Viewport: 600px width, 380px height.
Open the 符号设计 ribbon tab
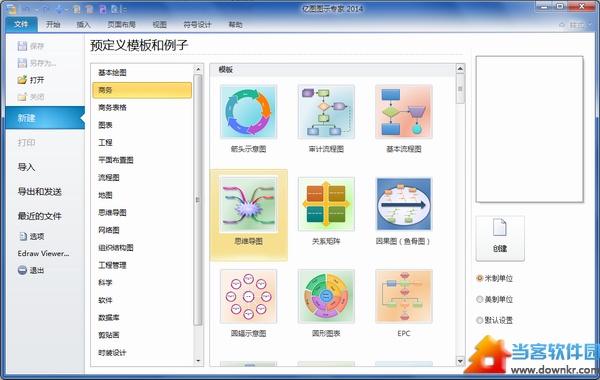click(x=197, y=24)
